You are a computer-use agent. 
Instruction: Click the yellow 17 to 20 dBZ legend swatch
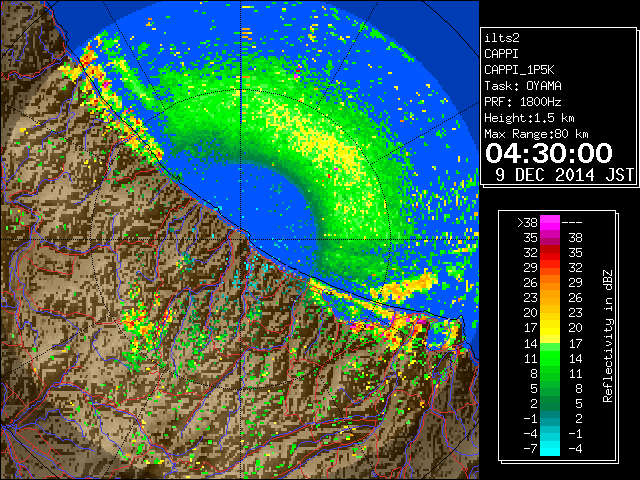550,328
